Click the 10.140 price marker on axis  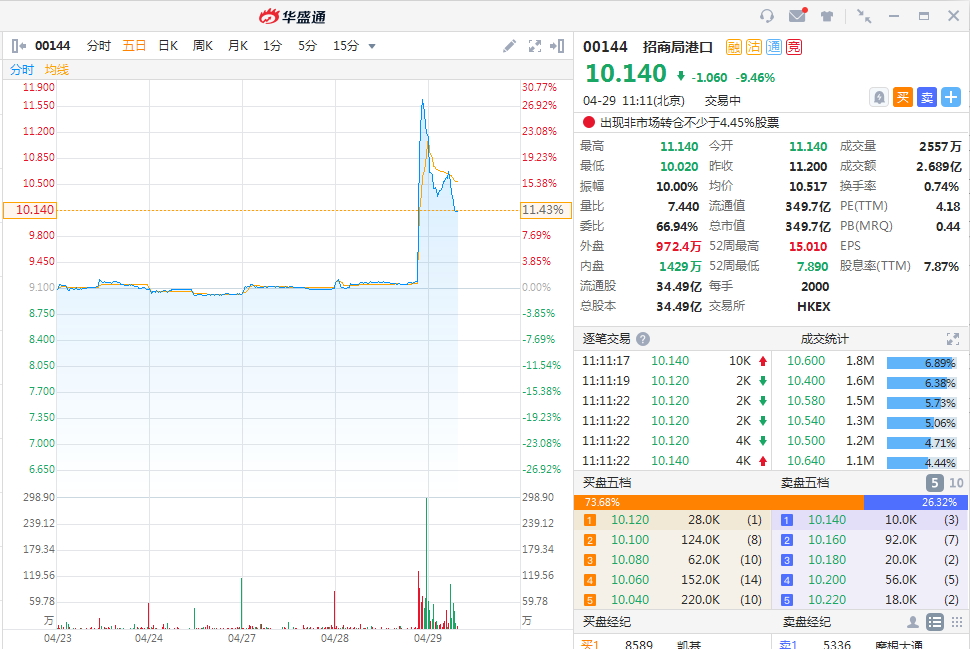30,210
